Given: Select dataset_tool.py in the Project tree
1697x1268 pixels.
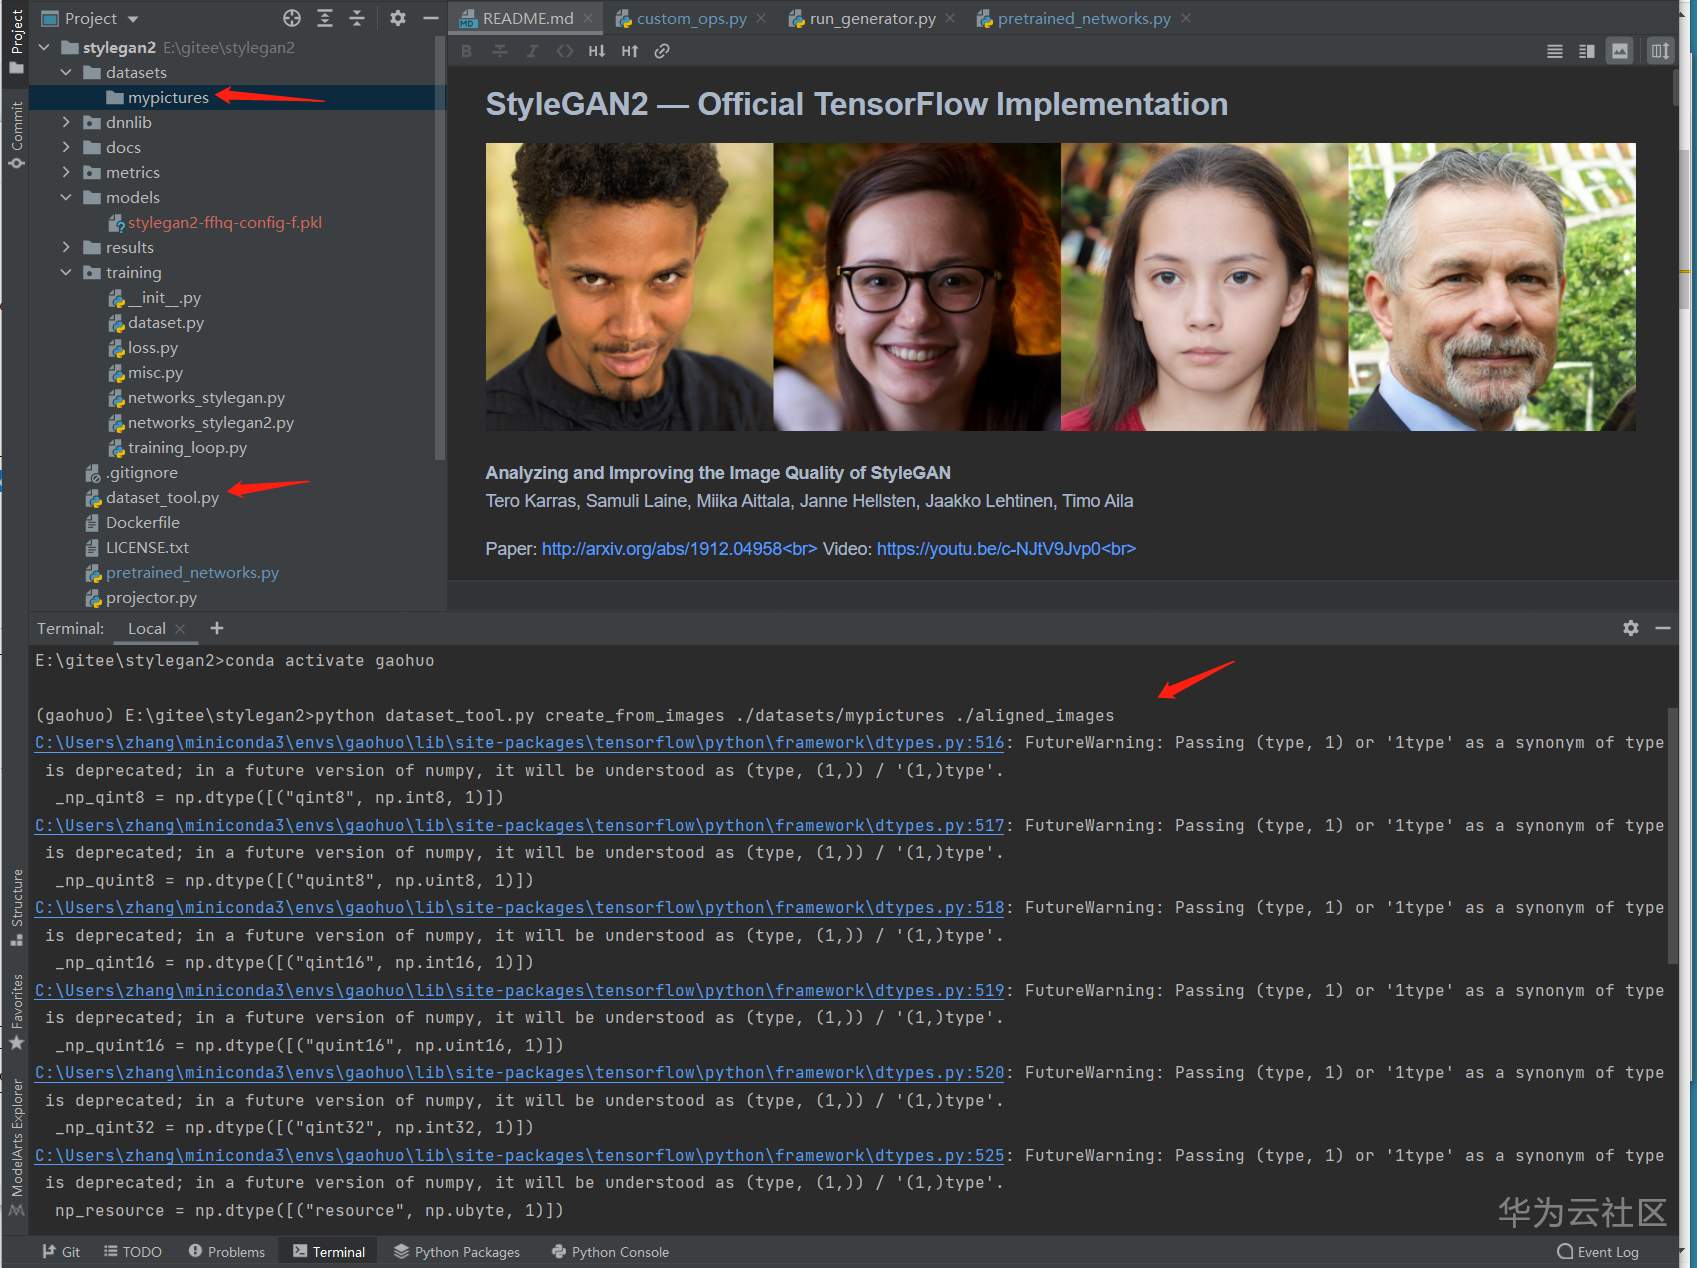Looking at the screenshot, I should [x=162, y=497].
